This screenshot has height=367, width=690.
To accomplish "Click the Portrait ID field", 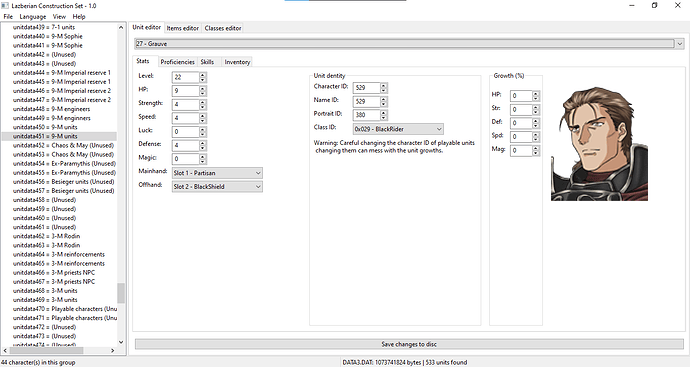I will [367, 115].
